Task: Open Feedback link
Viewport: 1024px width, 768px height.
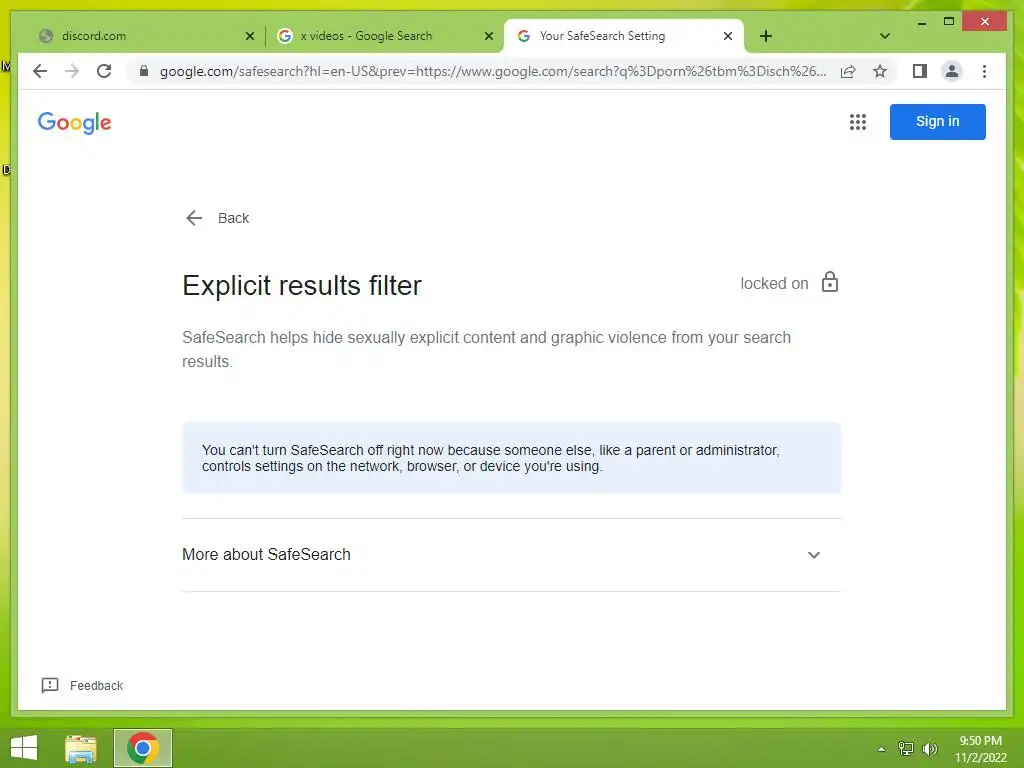Action: pos(82,685)
